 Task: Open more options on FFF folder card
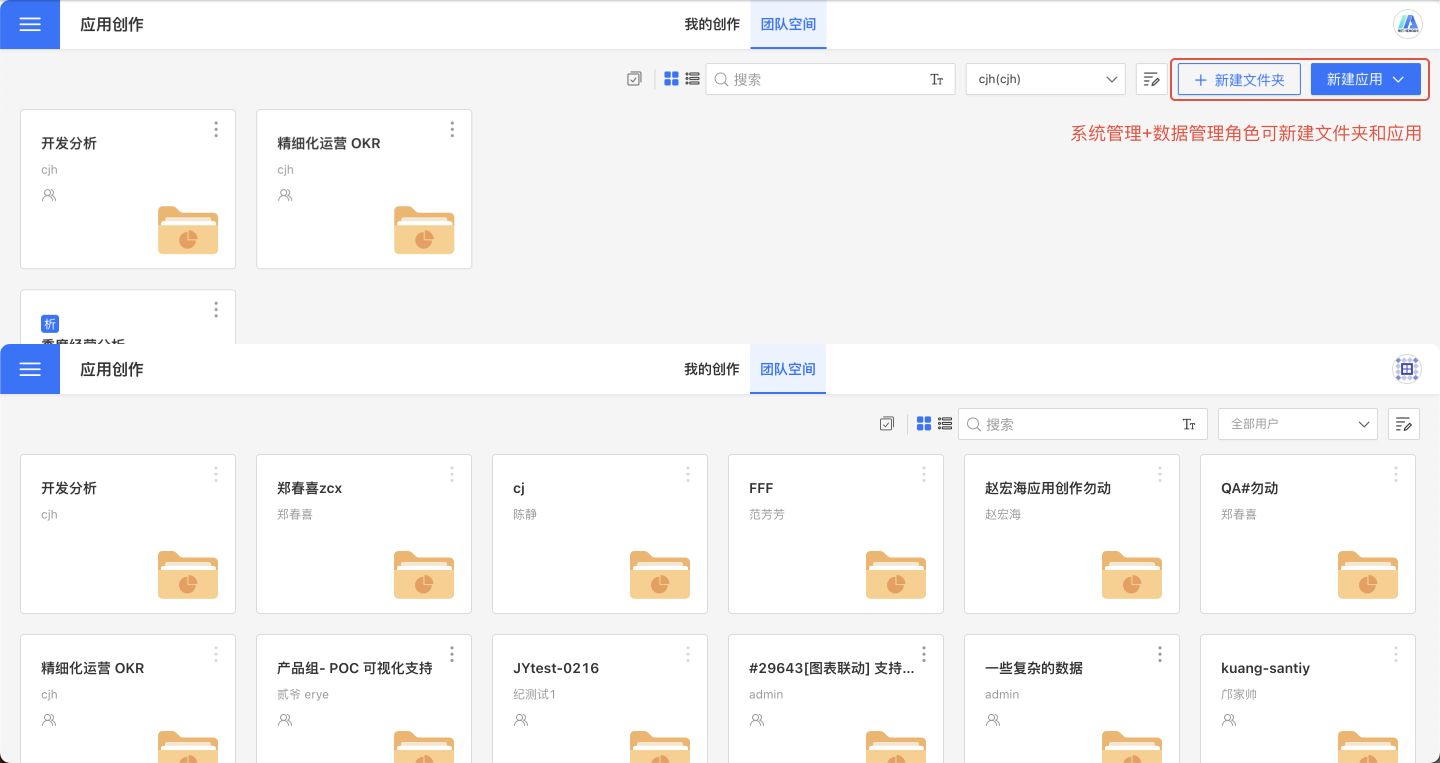coord(924,474)
